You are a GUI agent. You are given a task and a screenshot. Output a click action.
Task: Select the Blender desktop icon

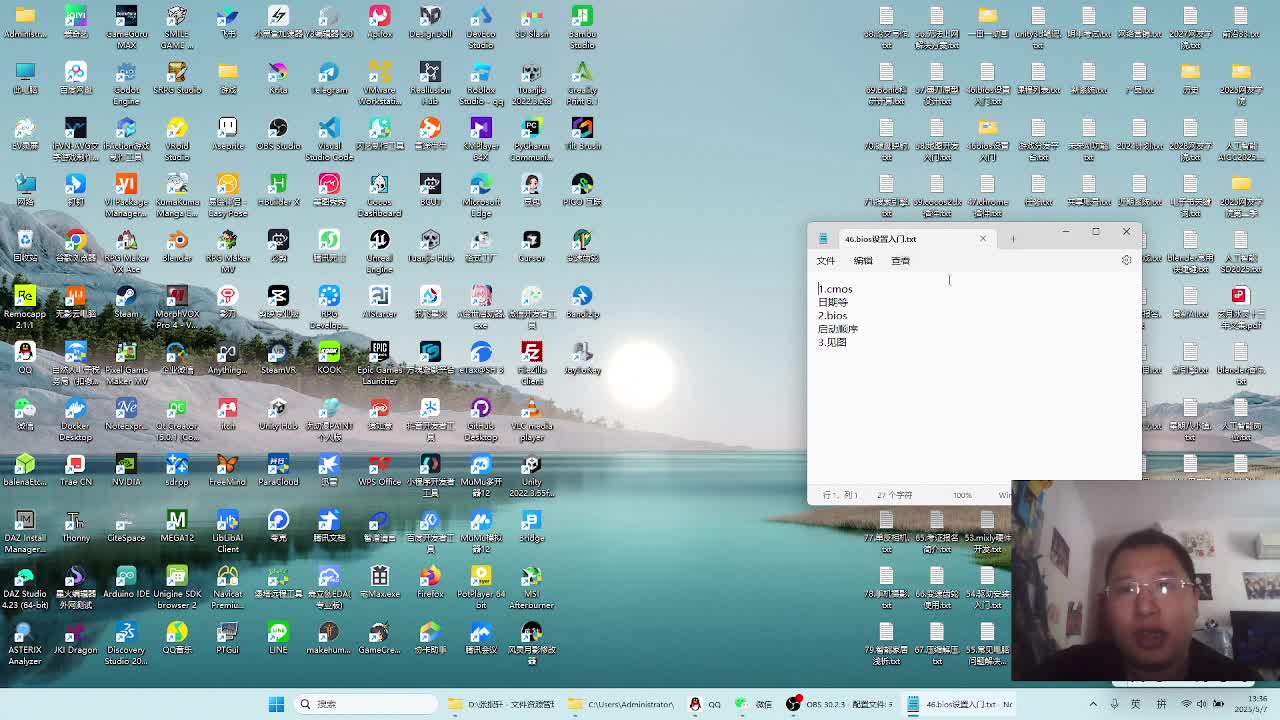tap(177, 241)
